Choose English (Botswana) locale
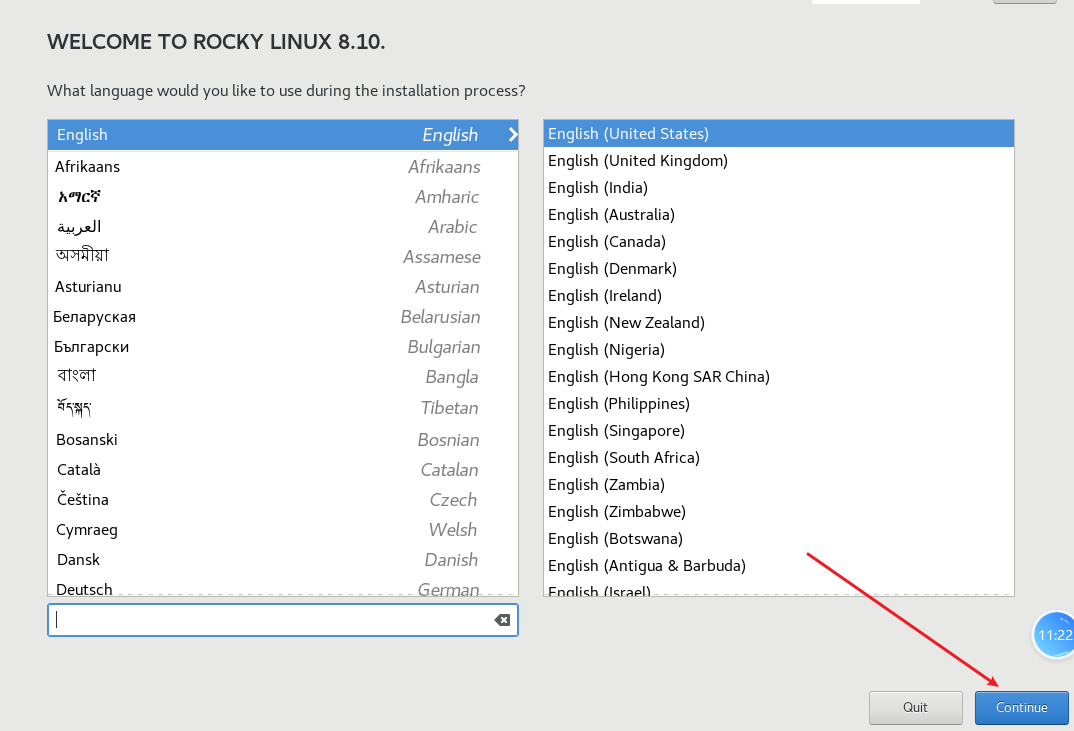This screenshot has width=1074, height=731. [779, 538]
